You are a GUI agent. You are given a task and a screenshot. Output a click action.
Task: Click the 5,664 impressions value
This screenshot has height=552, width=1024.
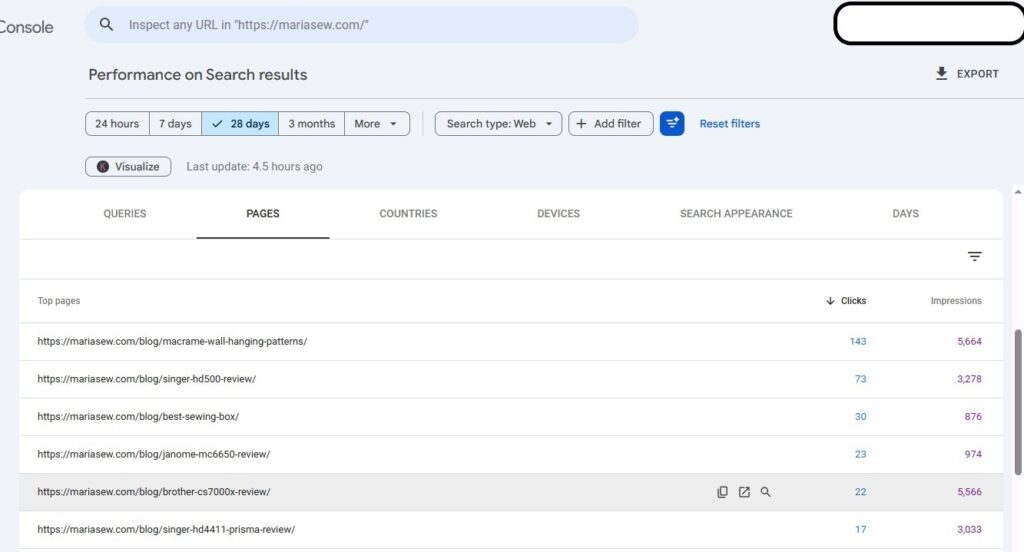(x=969, y=342)
